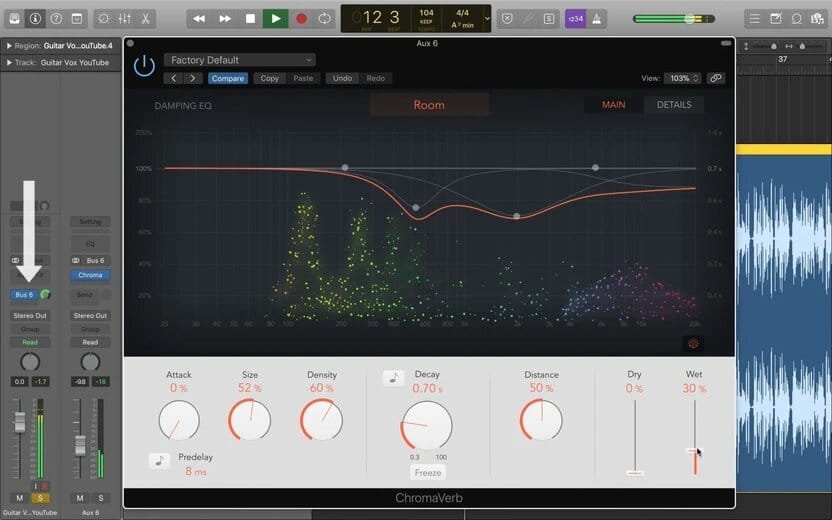Click the Predelay 8 ms value
The image size is (832, 520).
point(196,471)
